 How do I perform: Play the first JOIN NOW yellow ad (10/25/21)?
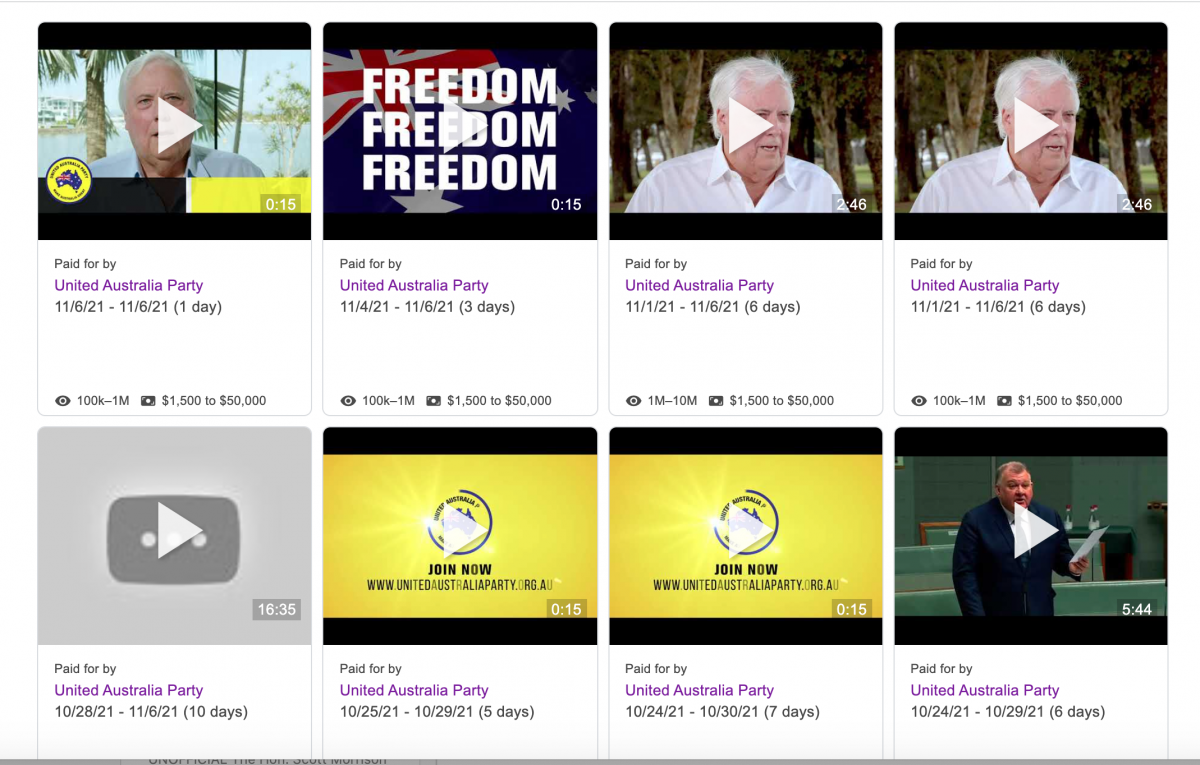coord(460,536)
